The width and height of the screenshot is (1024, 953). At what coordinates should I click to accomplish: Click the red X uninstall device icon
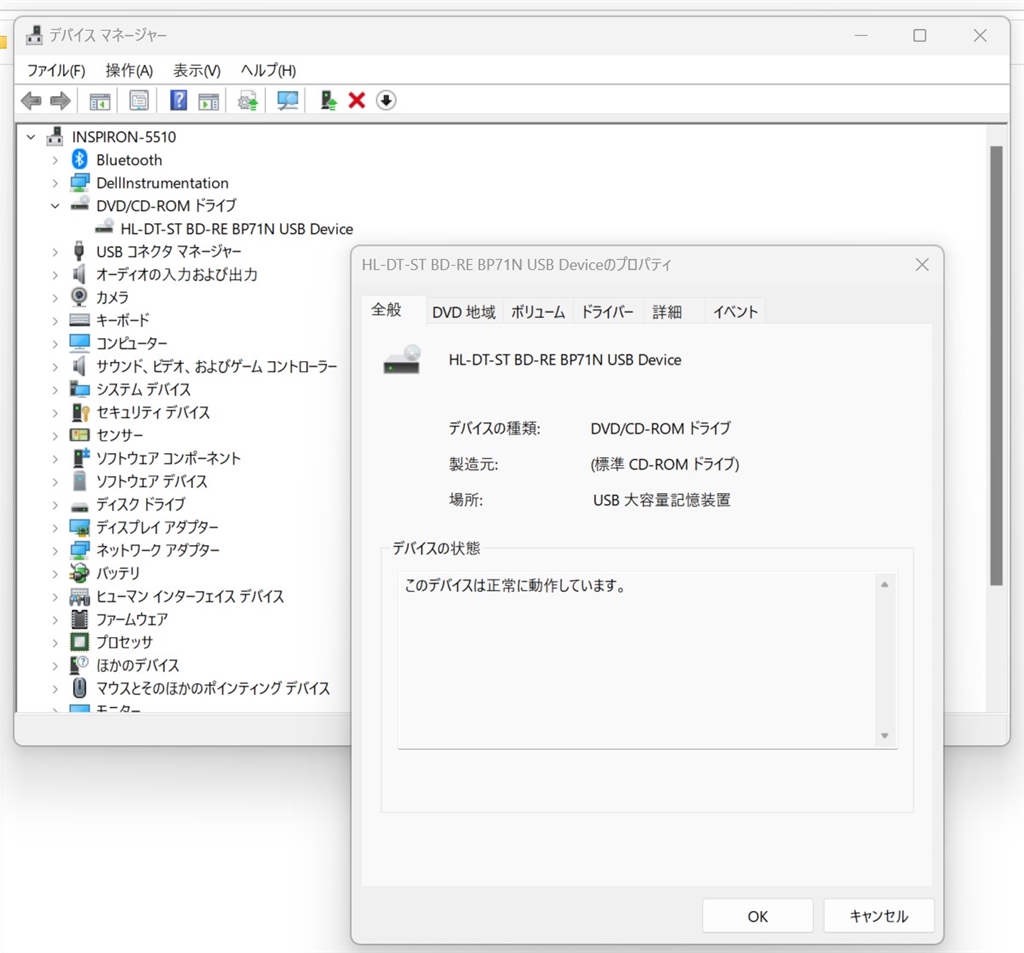pyautogui.click(x=357, y=101)
